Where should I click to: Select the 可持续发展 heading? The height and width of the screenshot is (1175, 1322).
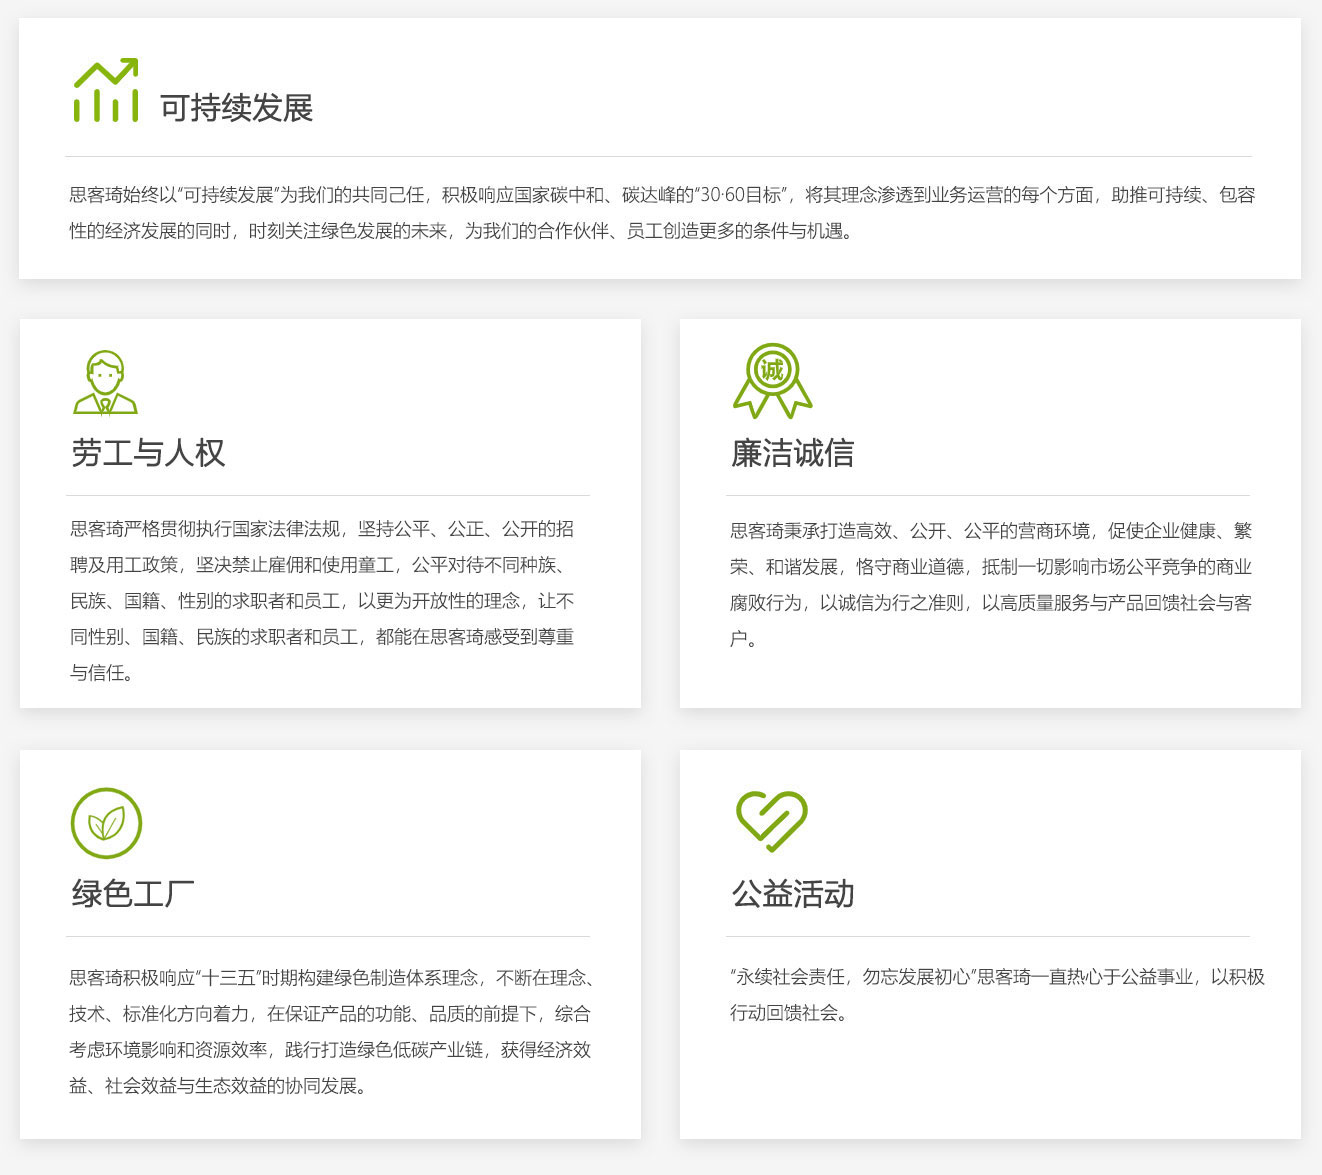tap(236, 108)
